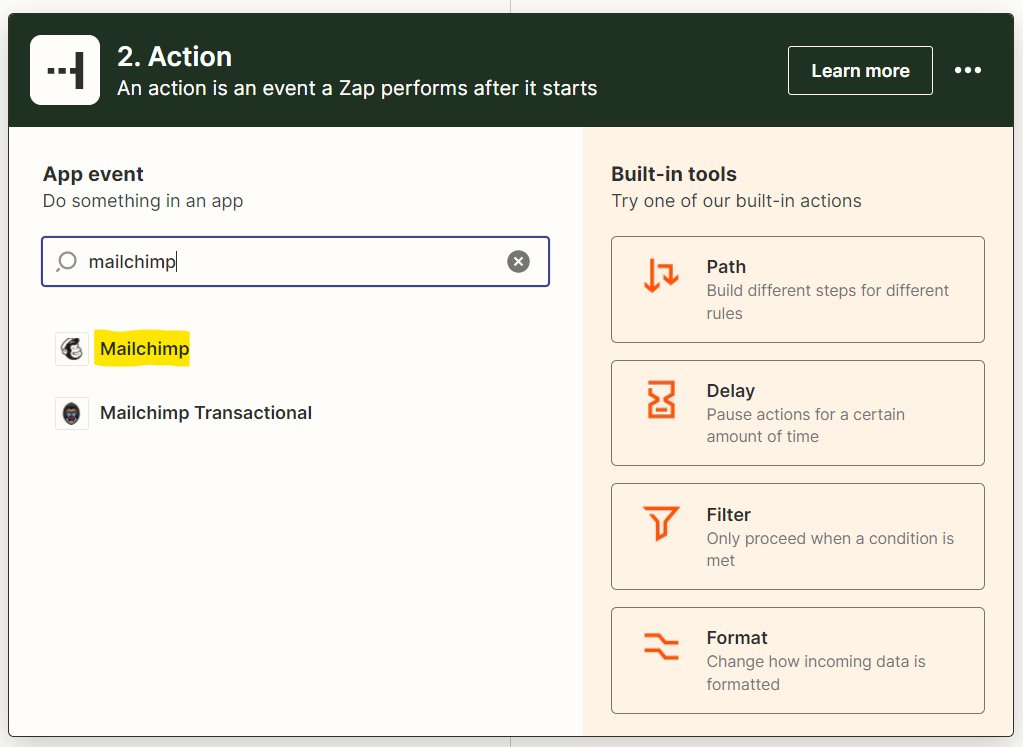Click 'An action is an event' description
The height and width of the screenshot is (747, 1023).
357,88
